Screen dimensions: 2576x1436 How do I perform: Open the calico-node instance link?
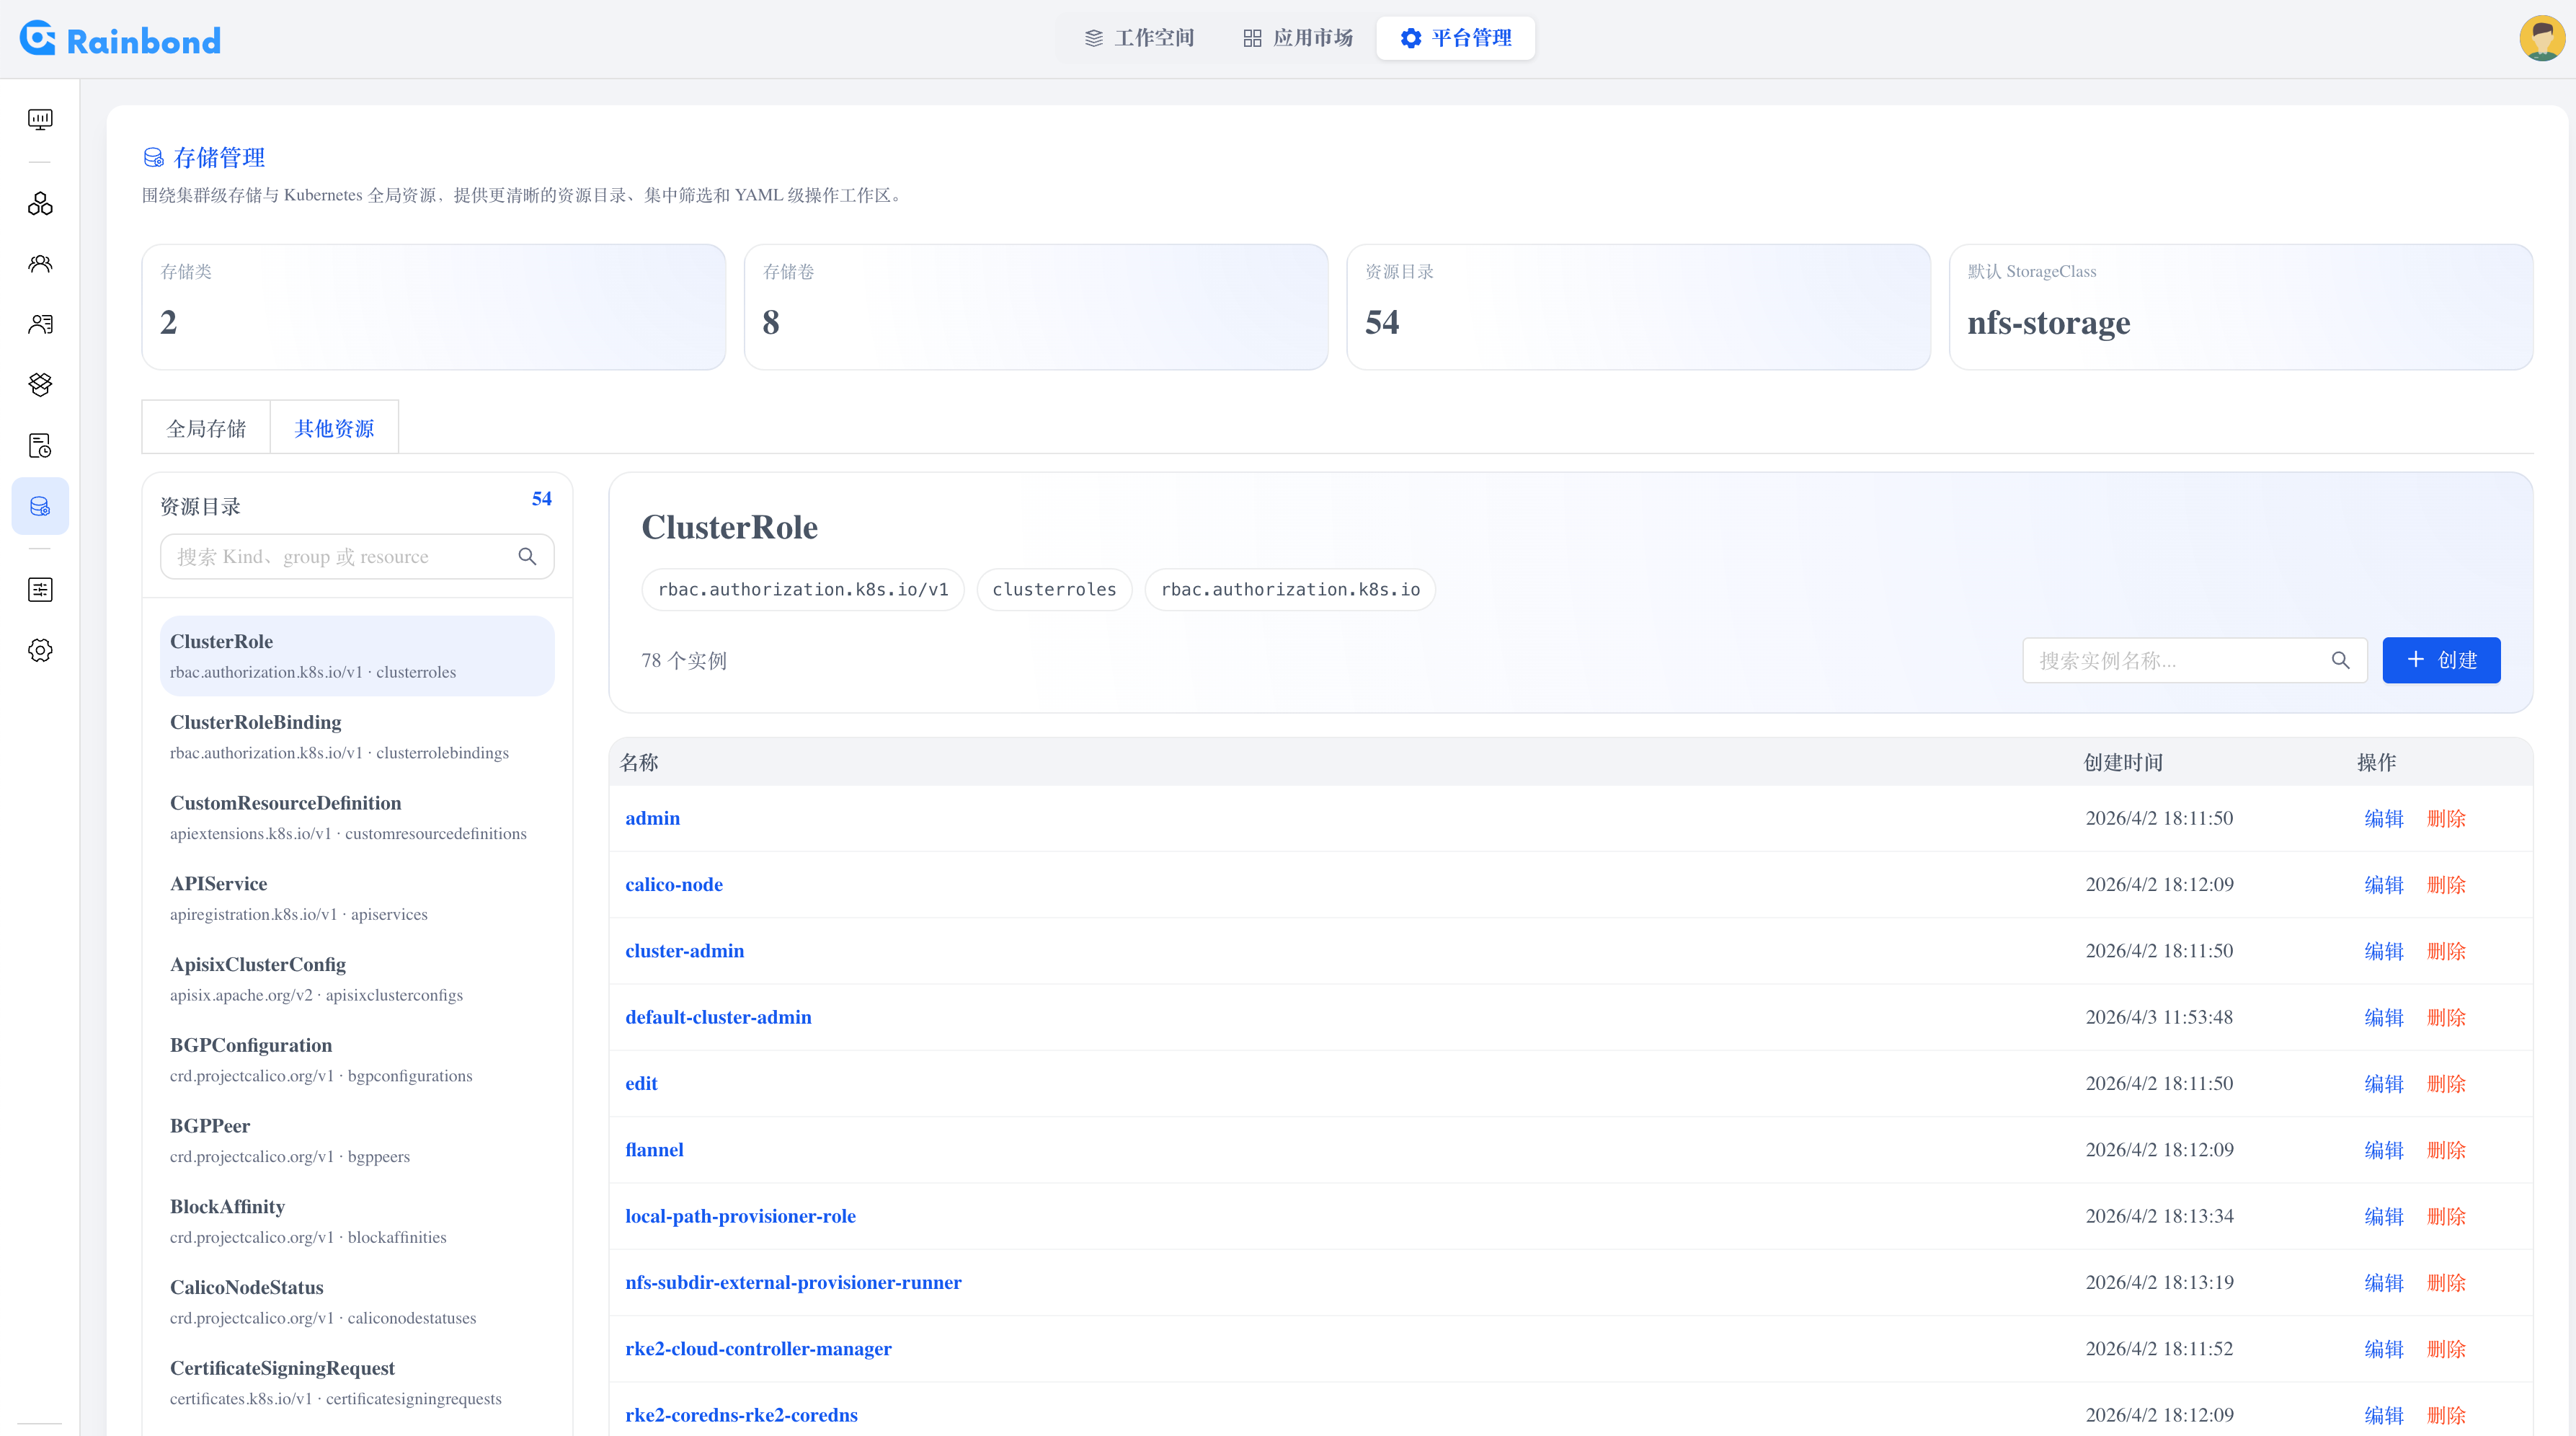673,884
